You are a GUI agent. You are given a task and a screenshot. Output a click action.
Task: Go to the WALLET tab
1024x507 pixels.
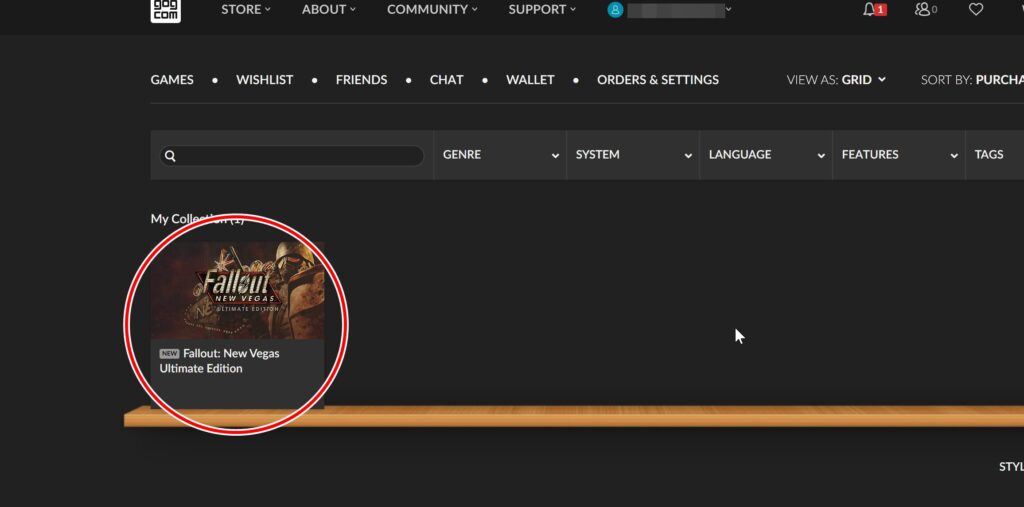(x=530, y=80)
